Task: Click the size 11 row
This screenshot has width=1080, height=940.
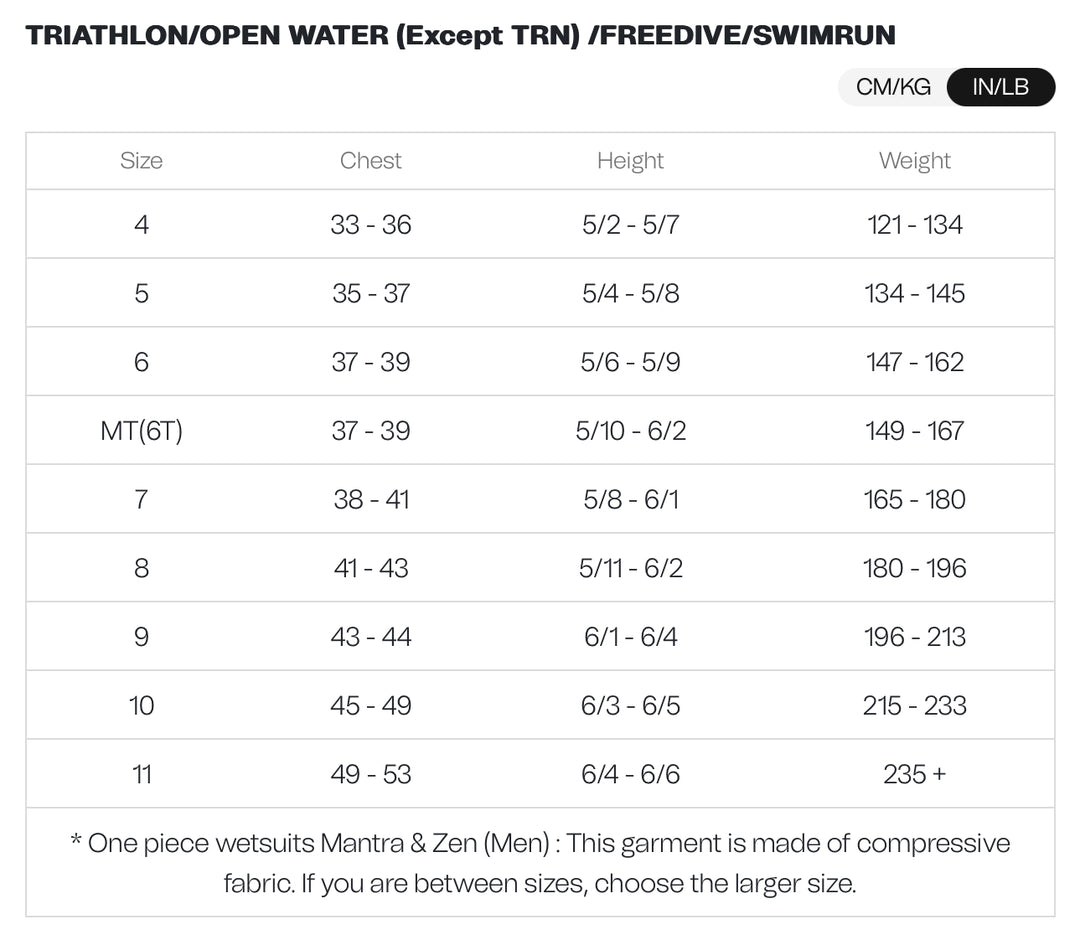Action: 141,773
